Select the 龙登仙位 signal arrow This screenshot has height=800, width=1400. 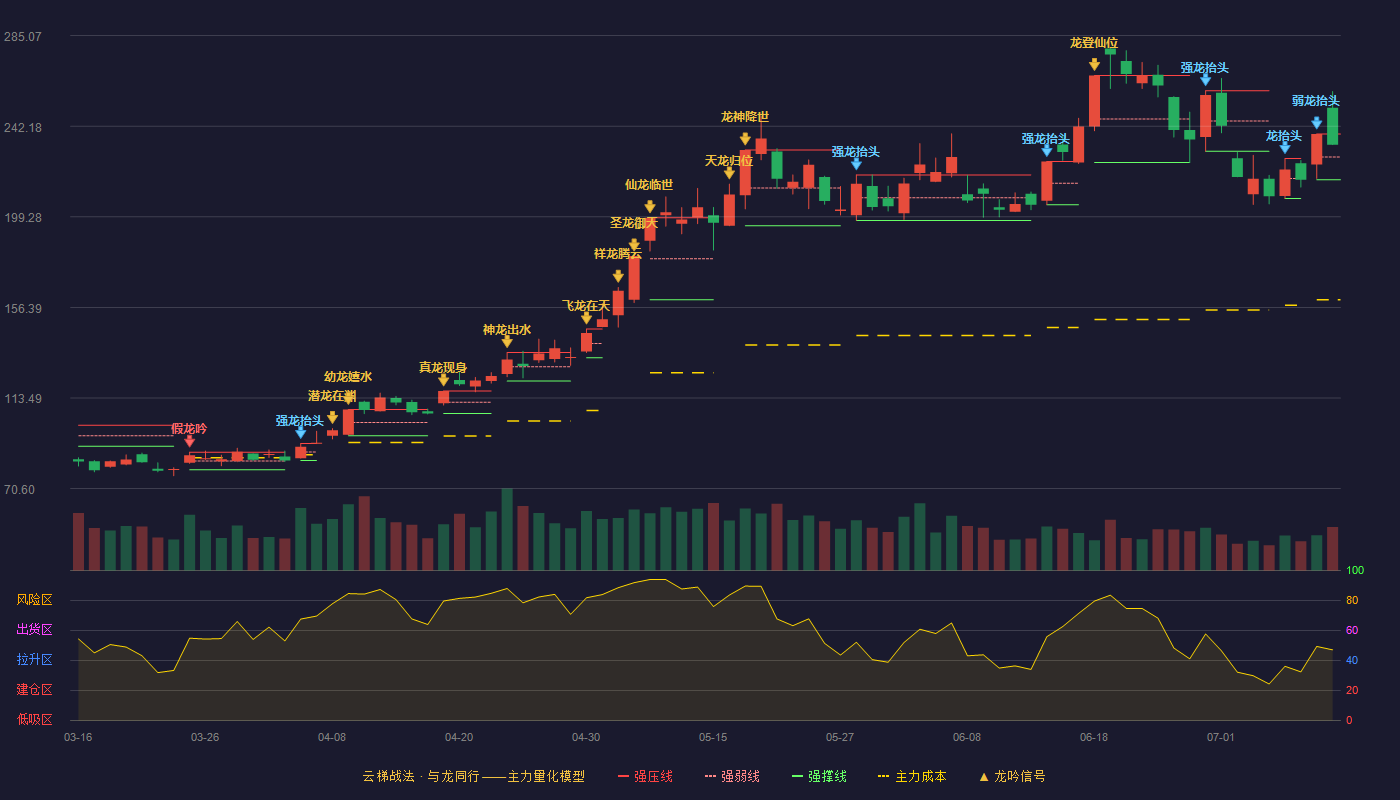pyautogui.click(x=1094, y=65)
